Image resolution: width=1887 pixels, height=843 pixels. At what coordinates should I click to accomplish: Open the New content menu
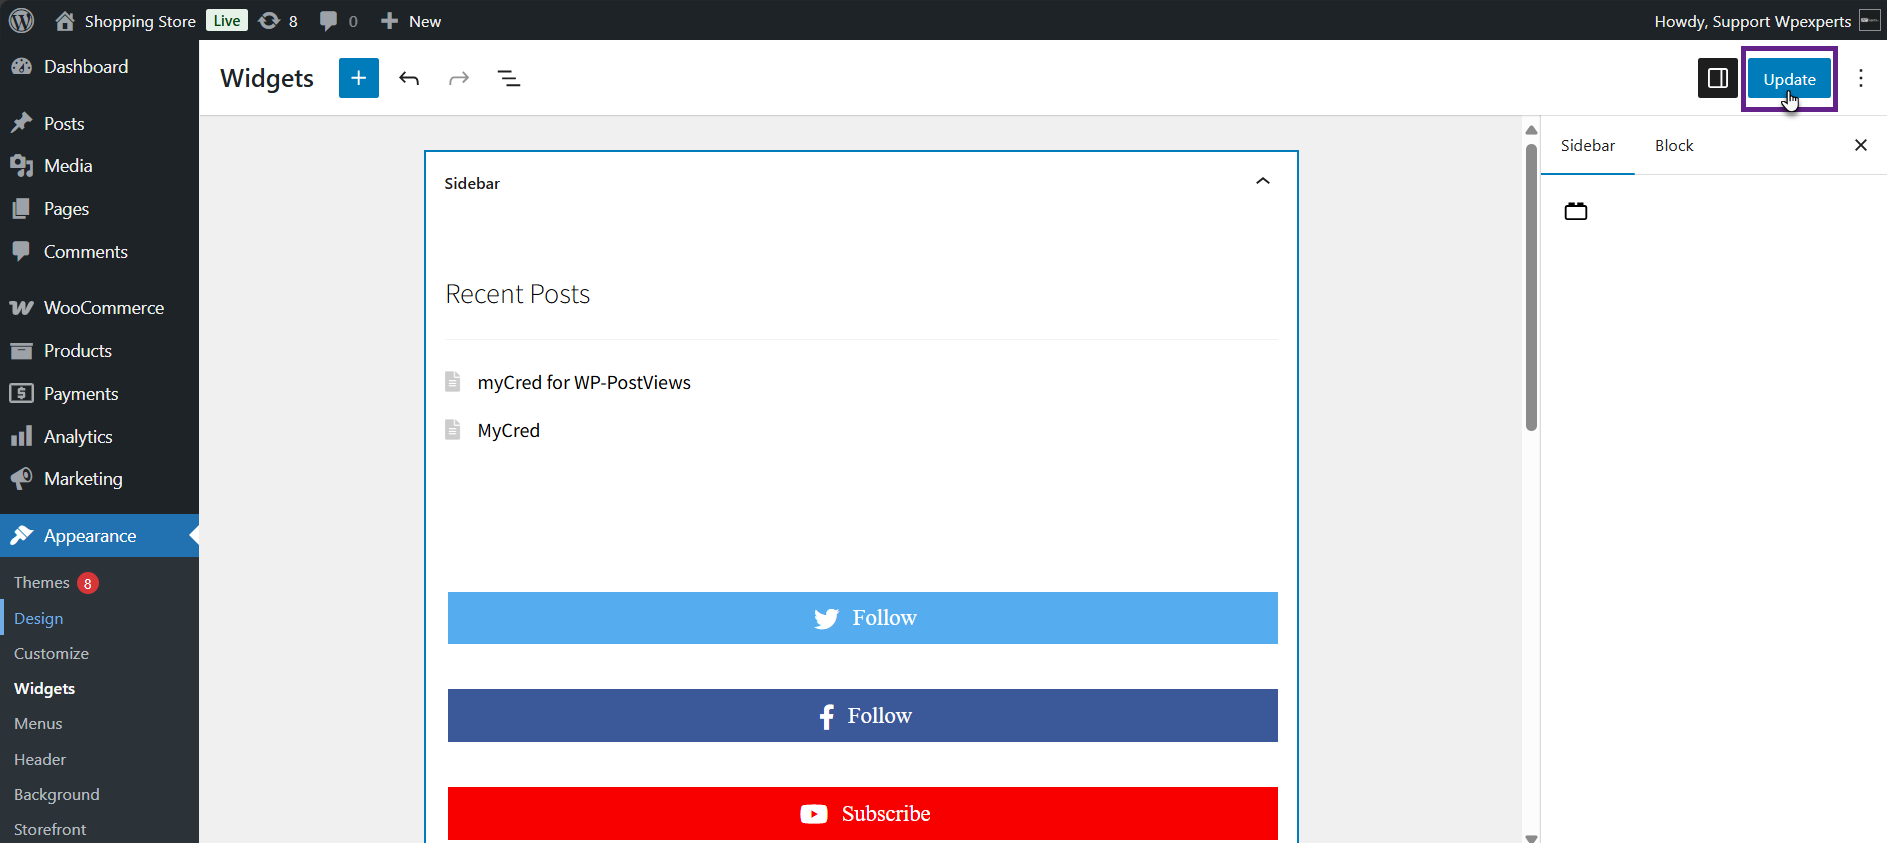pyautogui.click(x=412, y=21)
